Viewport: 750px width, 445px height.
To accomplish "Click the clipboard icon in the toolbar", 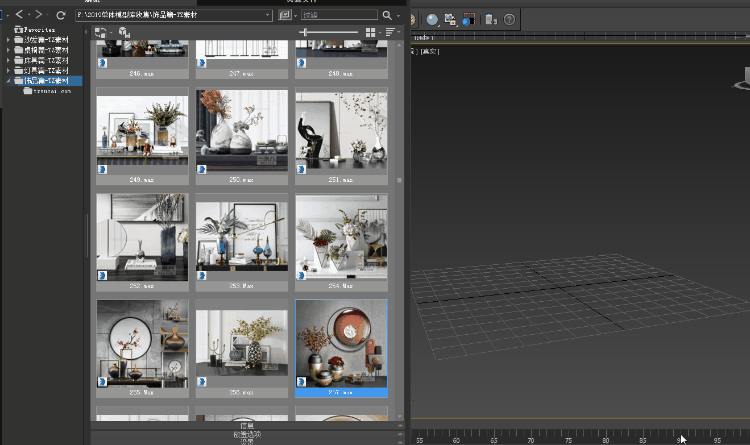I will [x=490, y=19].
